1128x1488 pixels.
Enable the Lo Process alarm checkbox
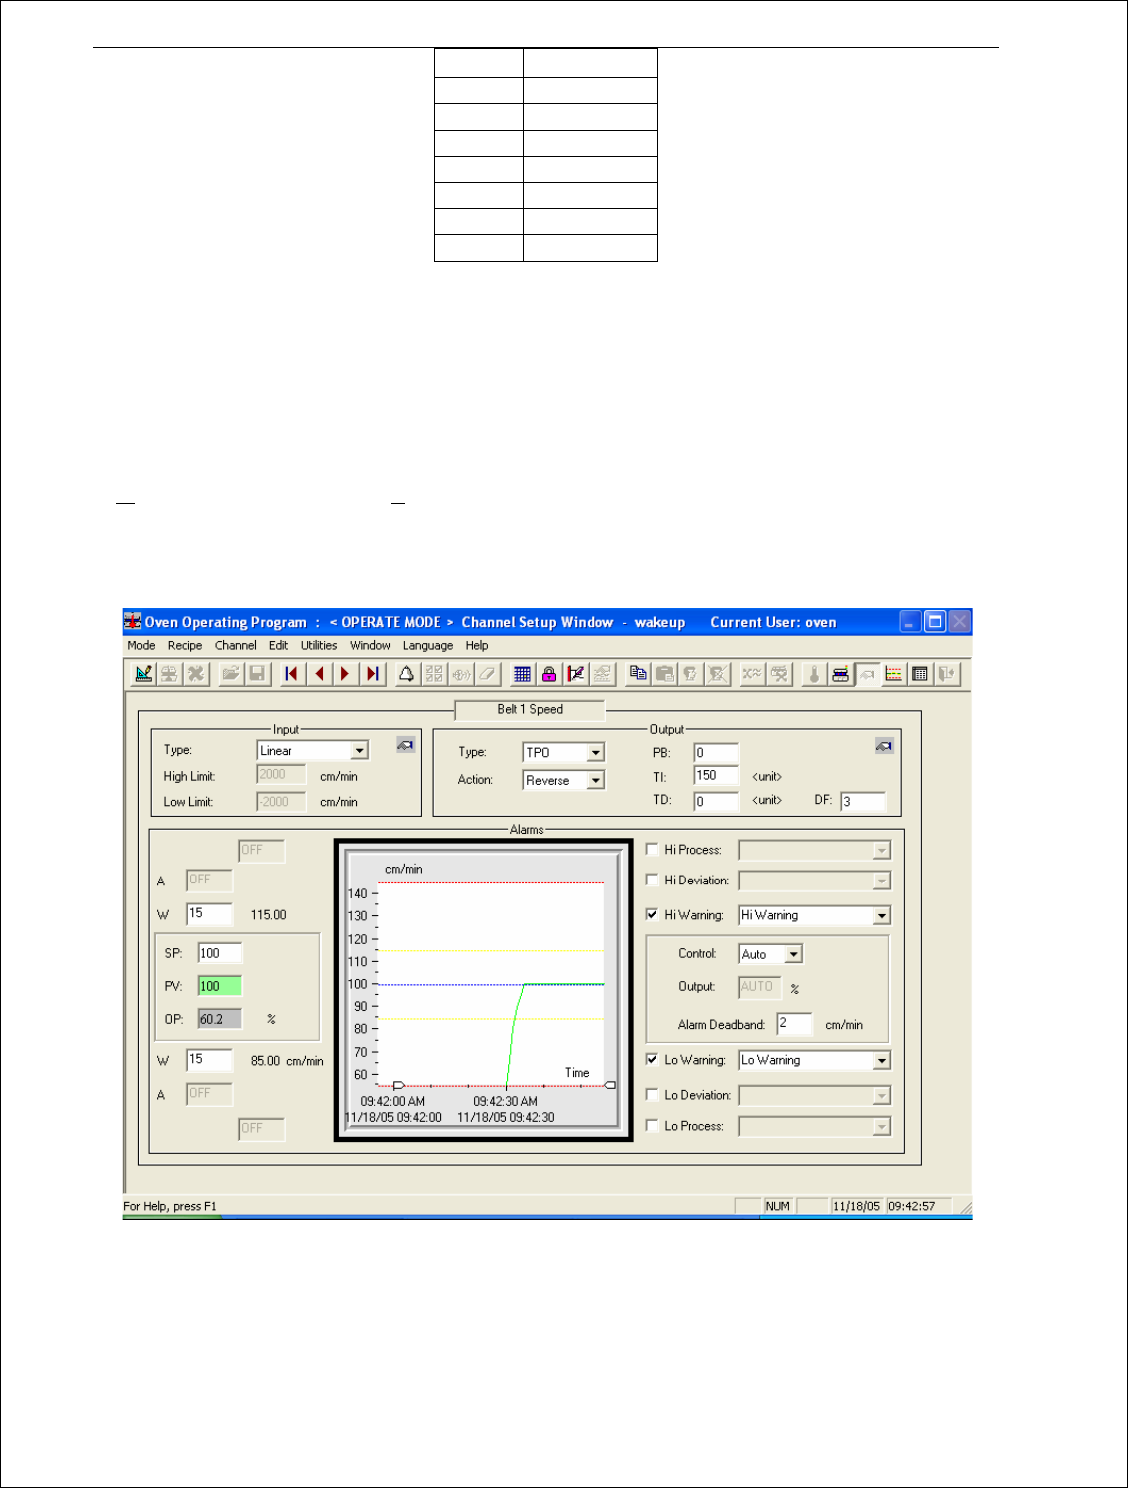click(652, 1125)
